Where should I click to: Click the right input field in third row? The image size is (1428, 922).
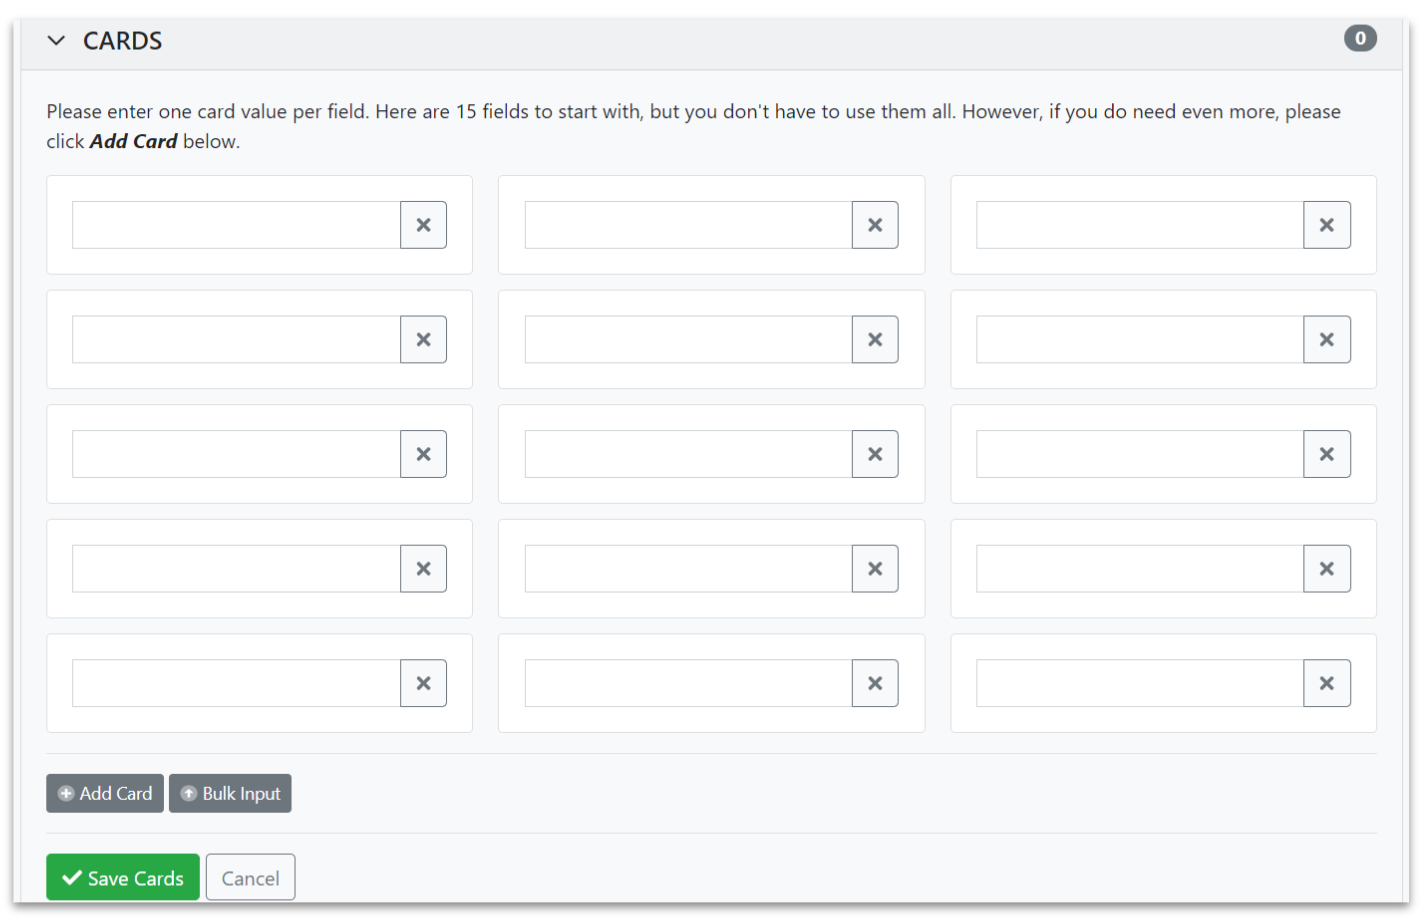point(1139,454)
